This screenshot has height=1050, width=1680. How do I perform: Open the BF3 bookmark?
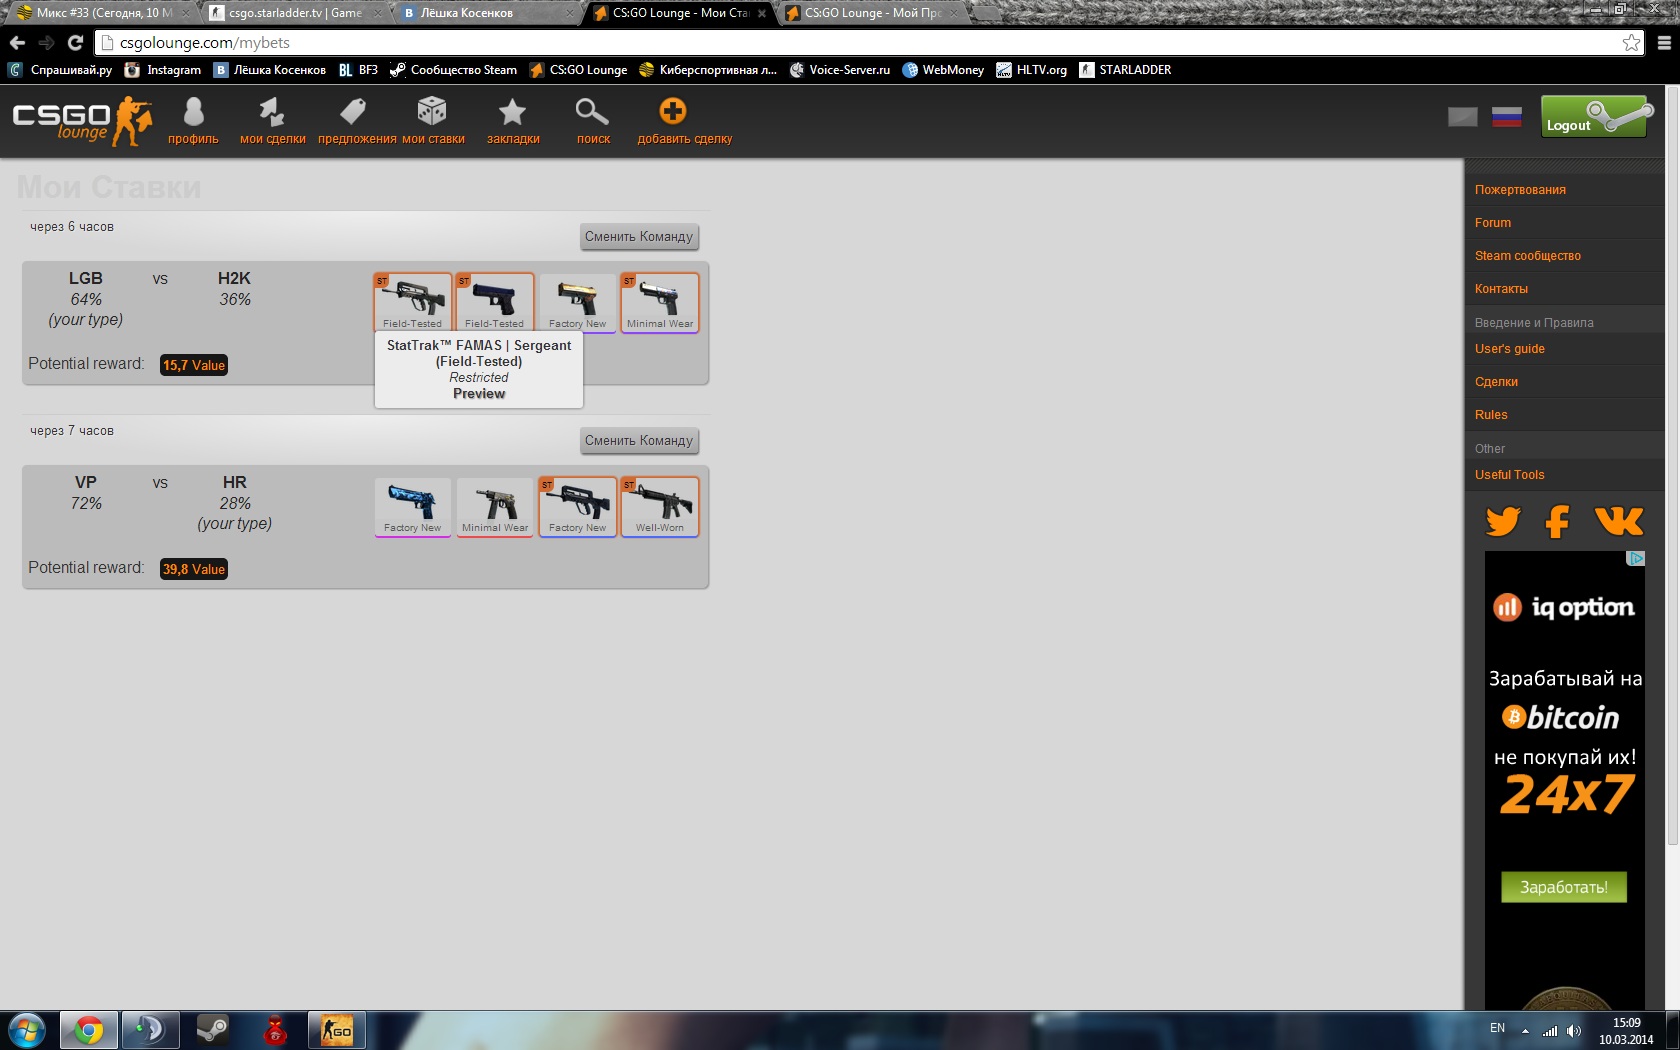(358, 70)
